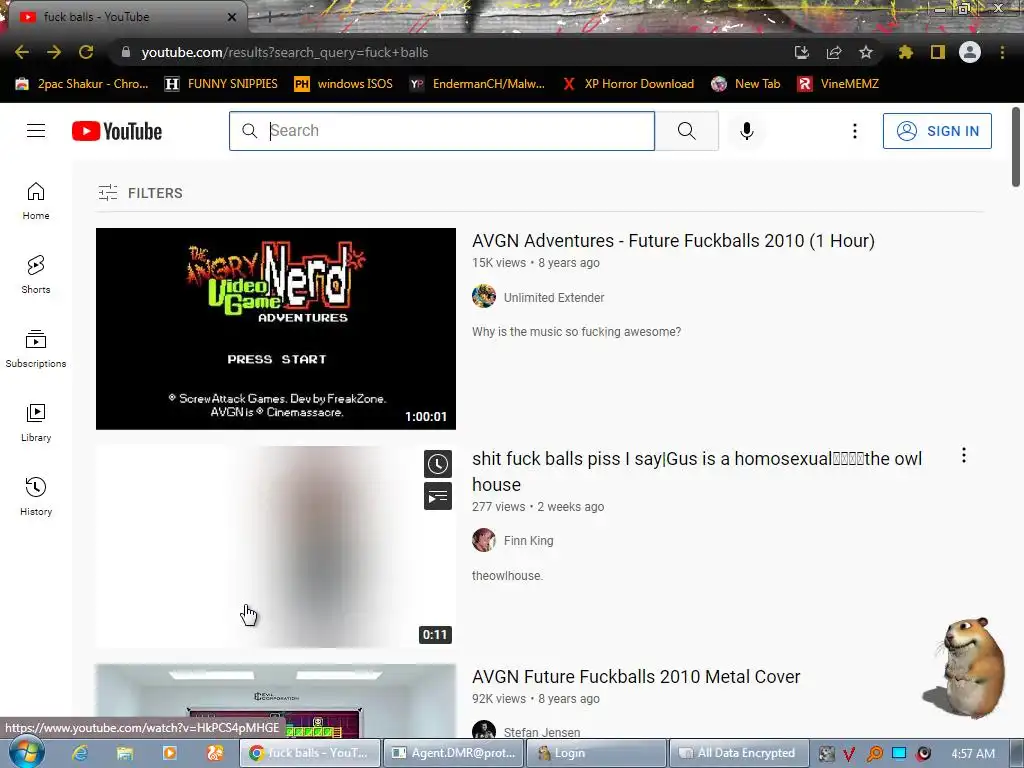Open the 'Gus ... the owl house' video title

click(x=697, y=471)
